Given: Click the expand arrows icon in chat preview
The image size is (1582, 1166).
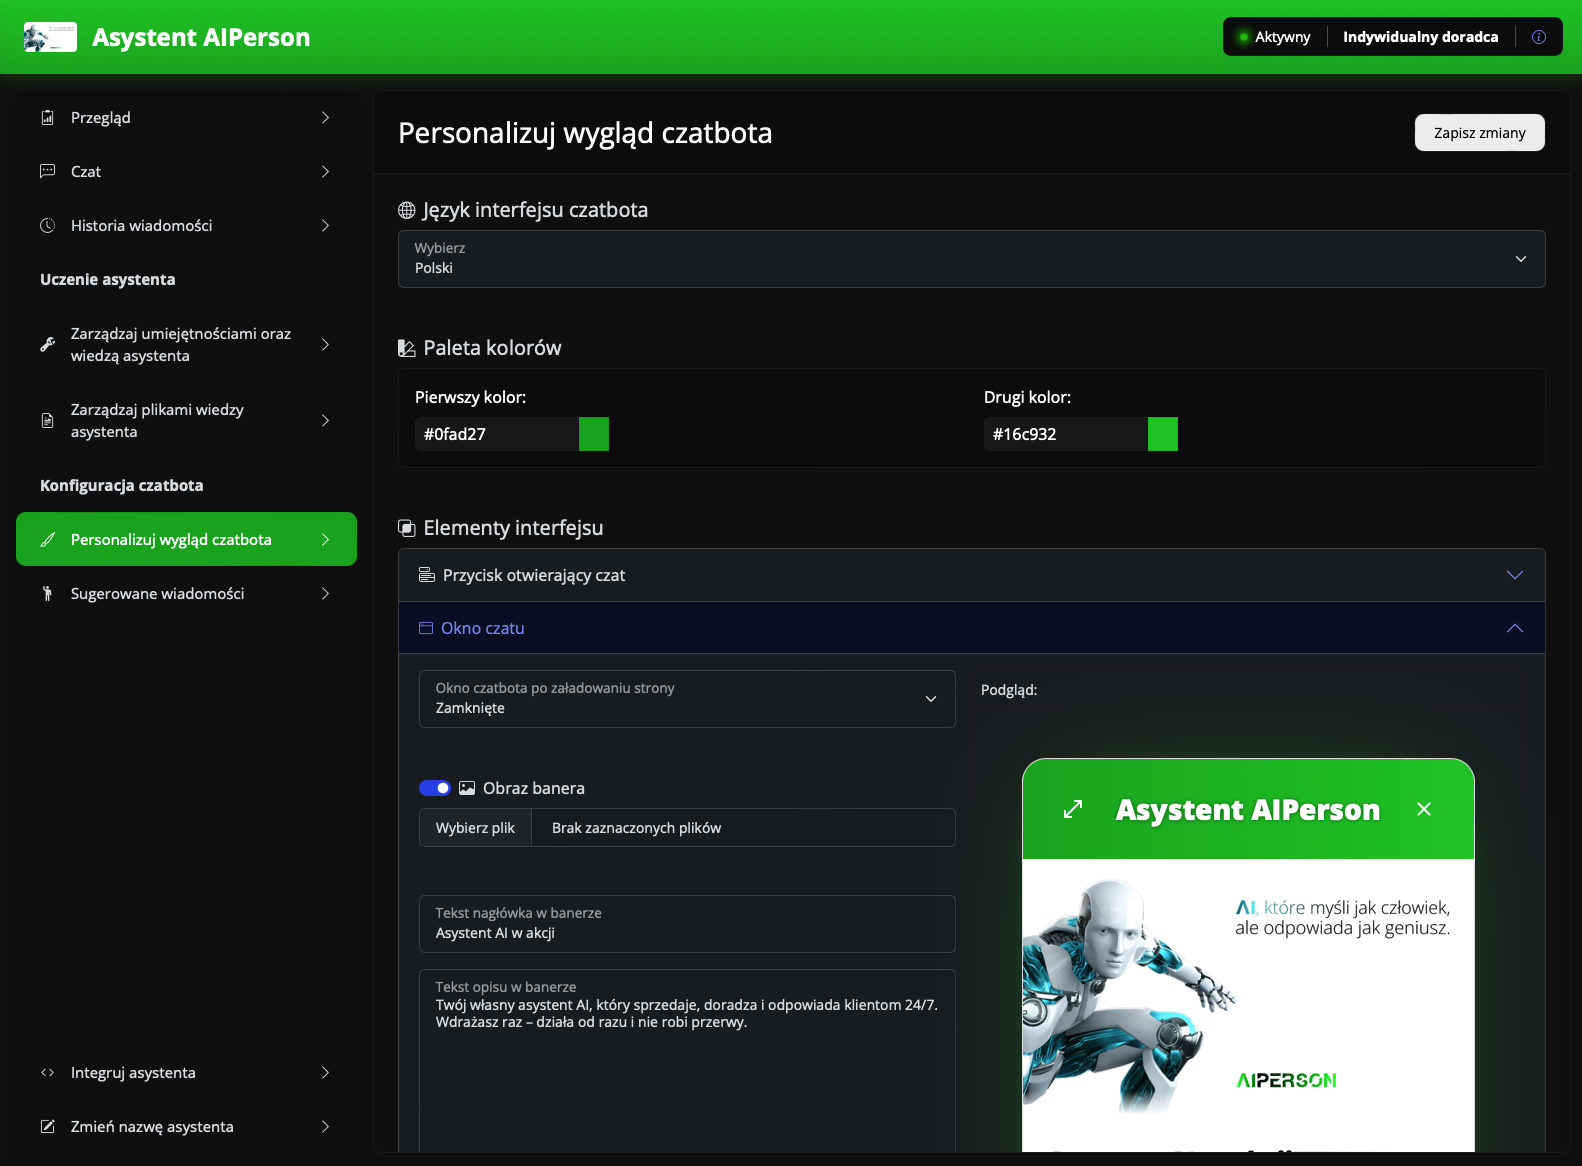Looking at the screenshot, I should pyautogui.click(x=1073, y=809).
